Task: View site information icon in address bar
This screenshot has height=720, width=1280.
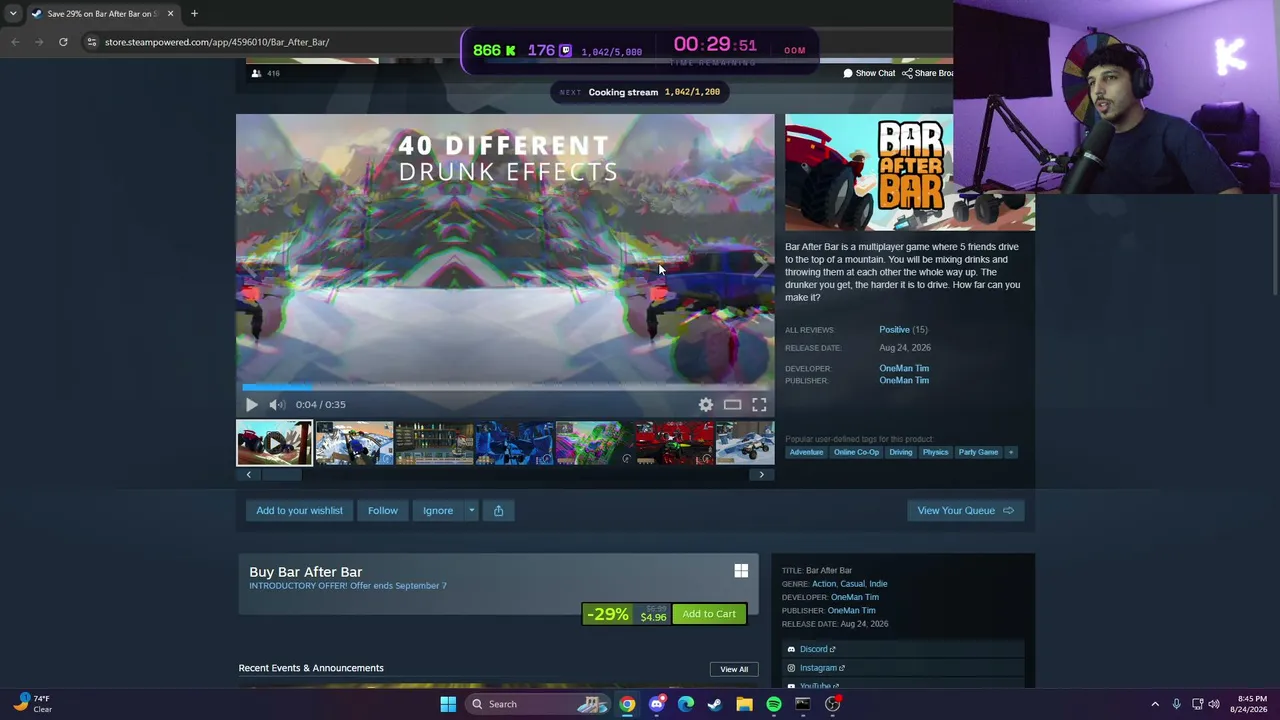Action: point(91,42)
